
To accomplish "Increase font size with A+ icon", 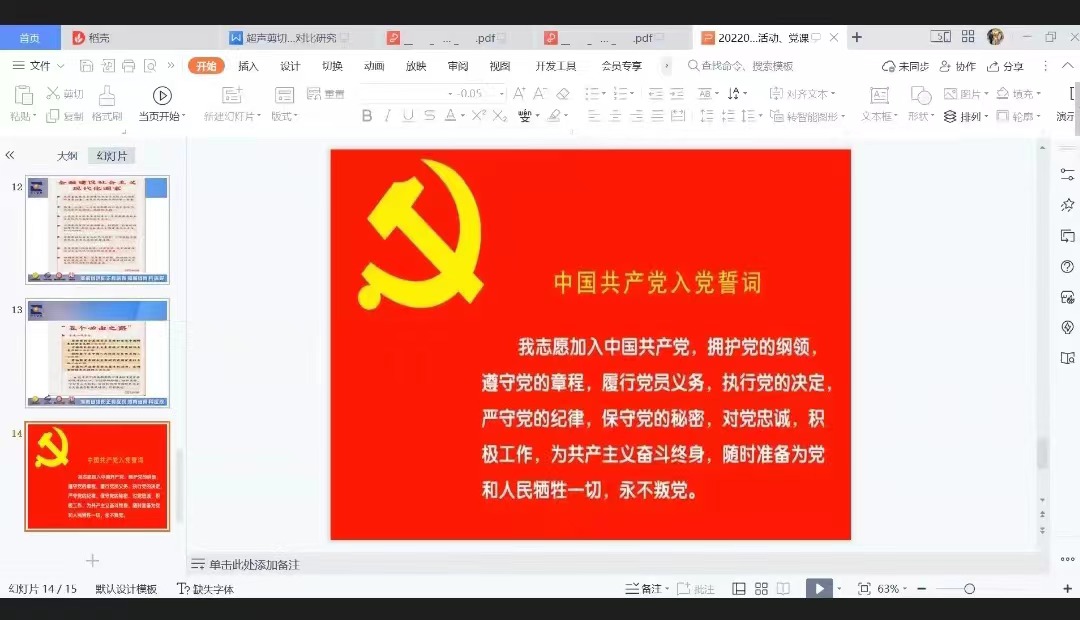I will click(519, 93).
